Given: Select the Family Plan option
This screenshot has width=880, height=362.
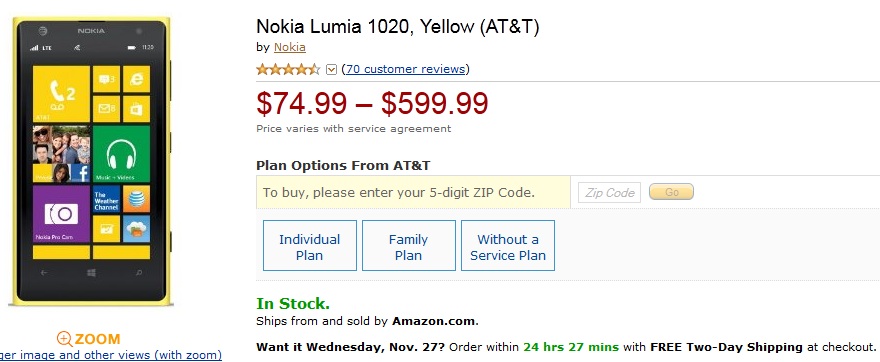Looking at the screenshot, I should pyautogui.click(x=409, y=246).
